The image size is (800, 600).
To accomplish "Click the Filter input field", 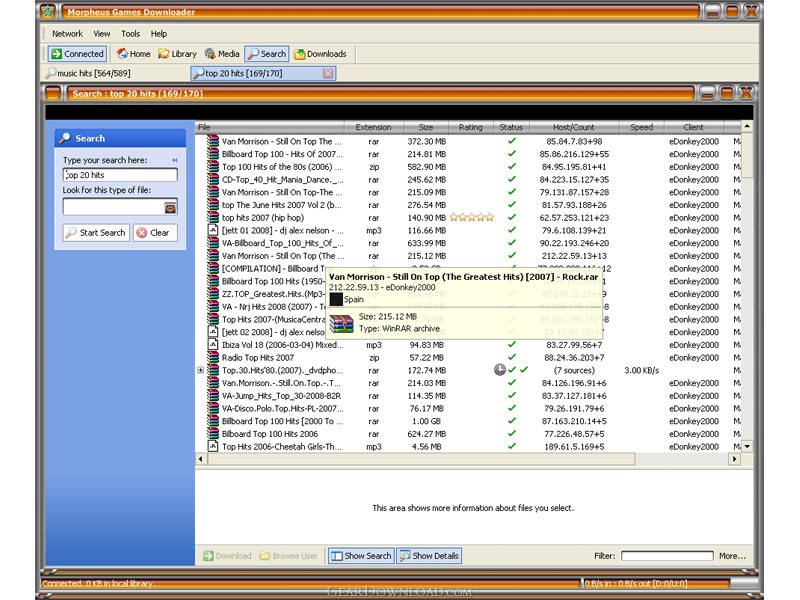I will pos(667,556).
